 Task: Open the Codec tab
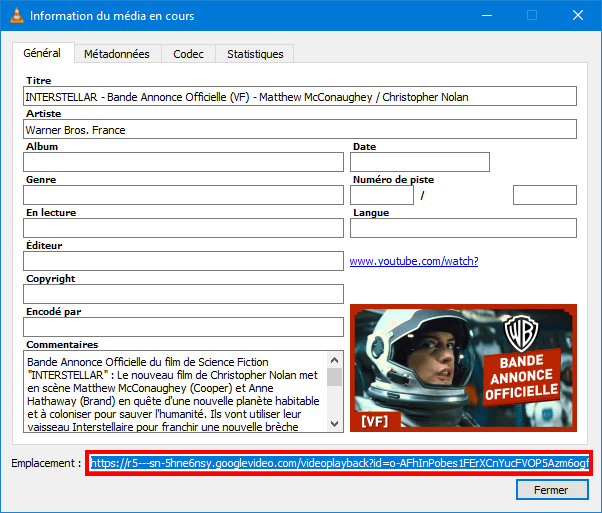(x=188, y=54)
